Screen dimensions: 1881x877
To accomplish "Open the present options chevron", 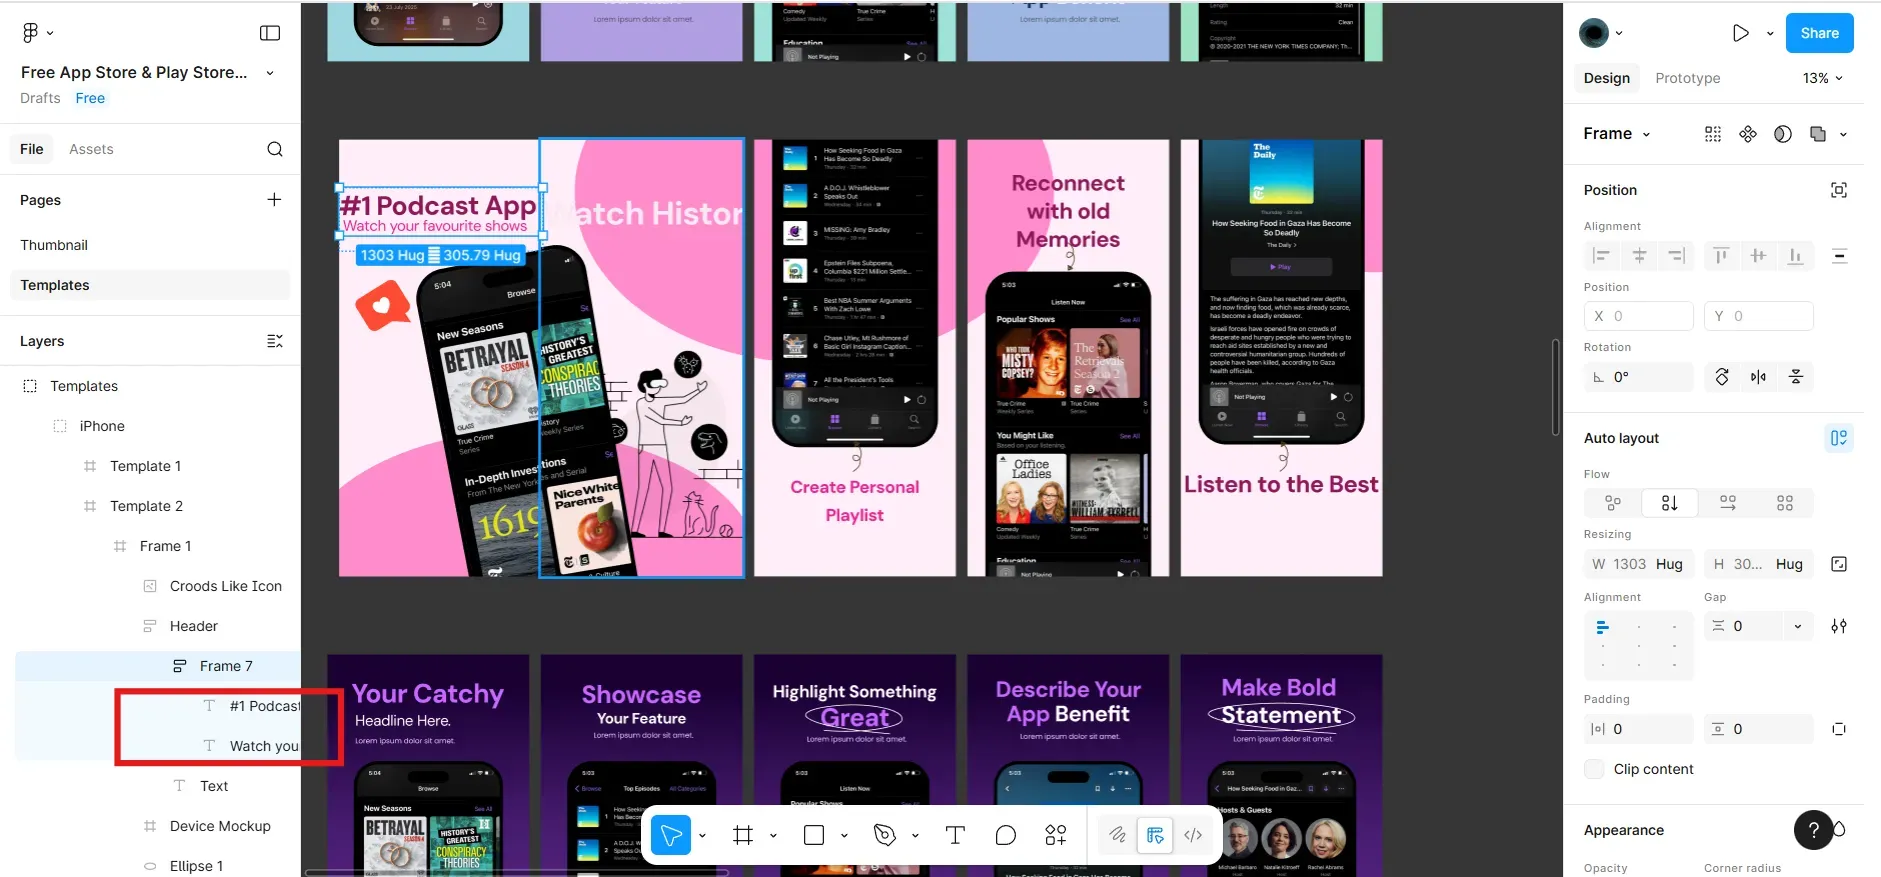I will pyautogui.click(x=1770, y=33).
